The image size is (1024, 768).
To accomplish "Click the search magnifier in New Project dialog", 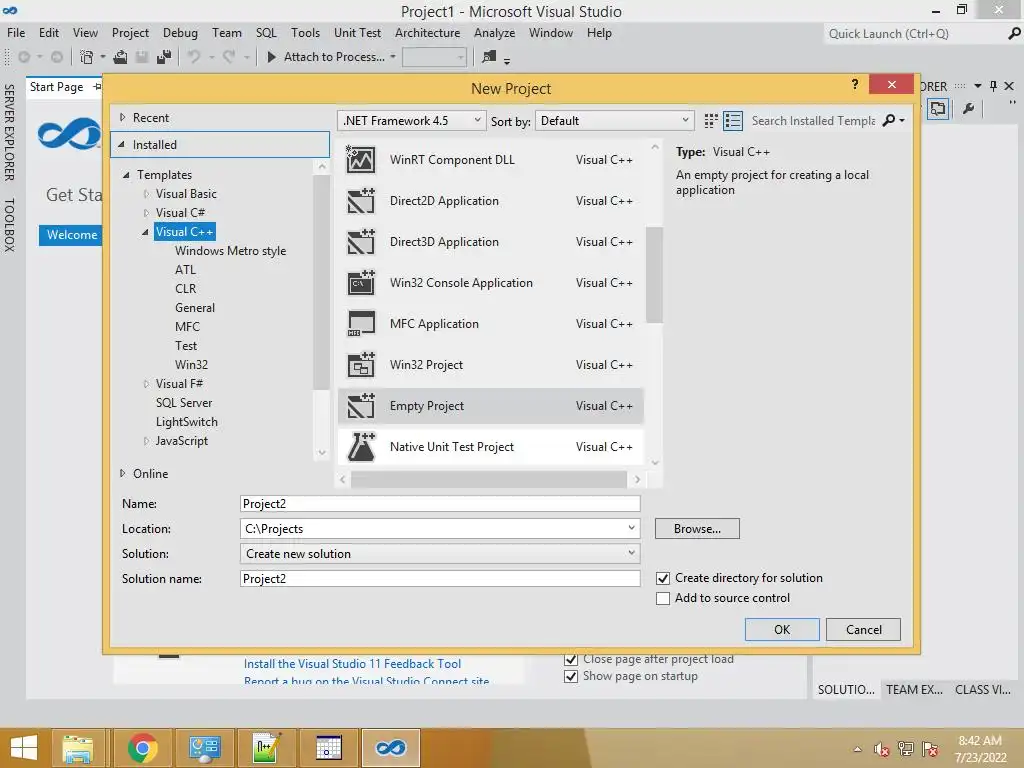I will point(889,121).
